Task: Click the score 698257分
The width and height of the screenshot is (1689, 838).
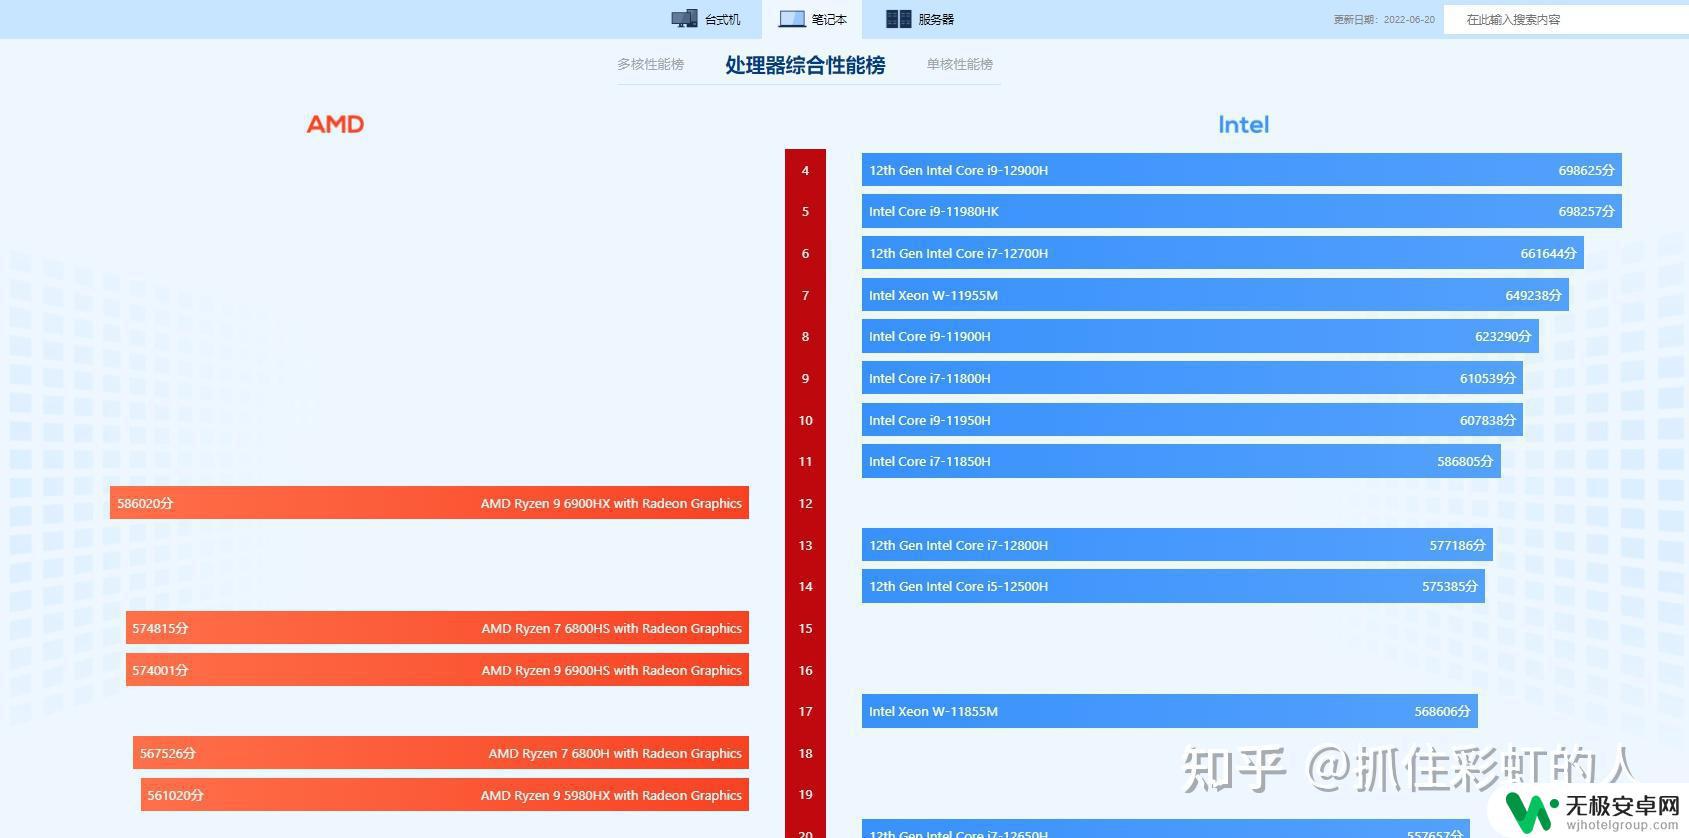Action: point(1586,211)
